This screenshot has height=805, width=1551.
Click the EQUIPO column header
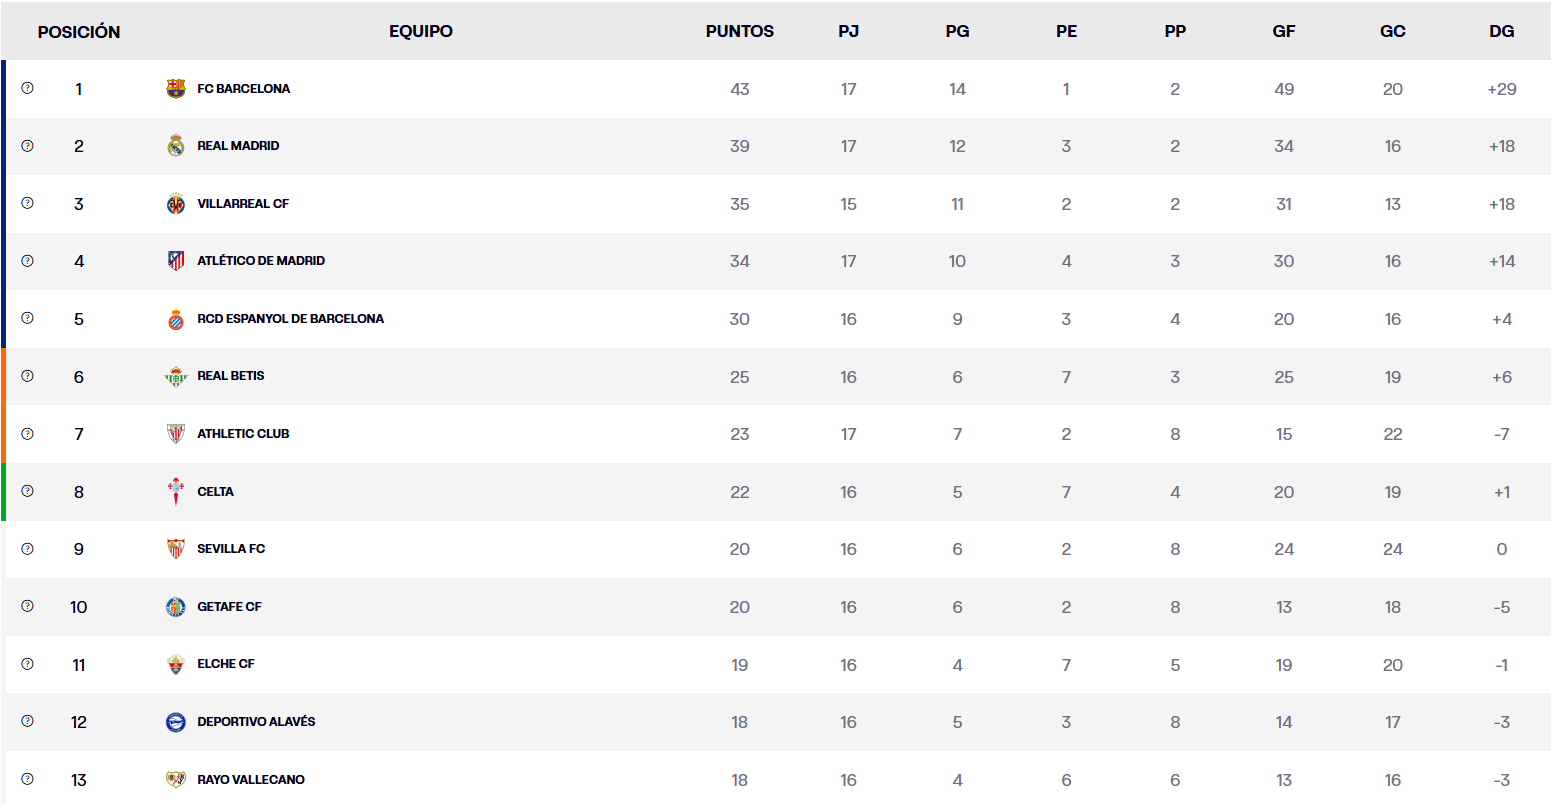421,31
